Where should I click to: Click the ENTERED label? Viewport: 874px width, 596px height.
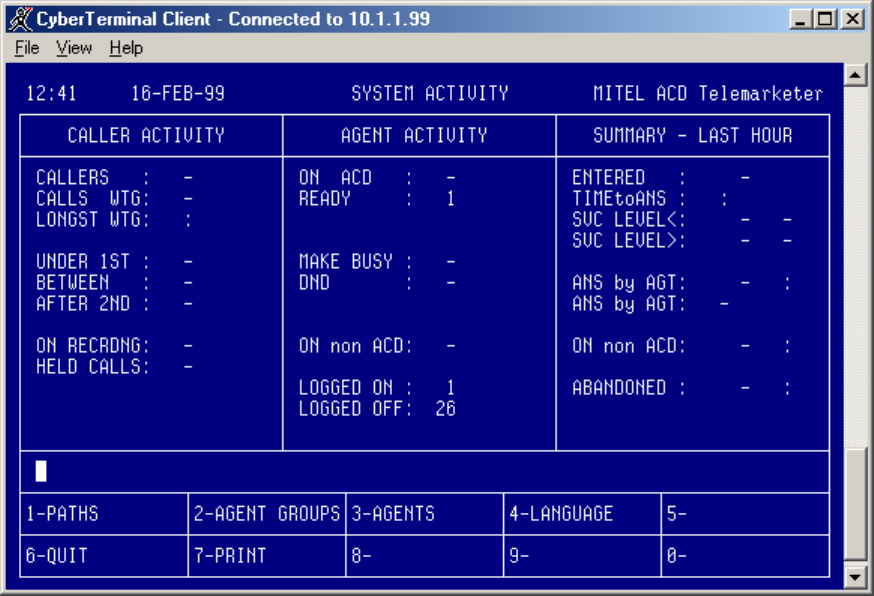609,177
